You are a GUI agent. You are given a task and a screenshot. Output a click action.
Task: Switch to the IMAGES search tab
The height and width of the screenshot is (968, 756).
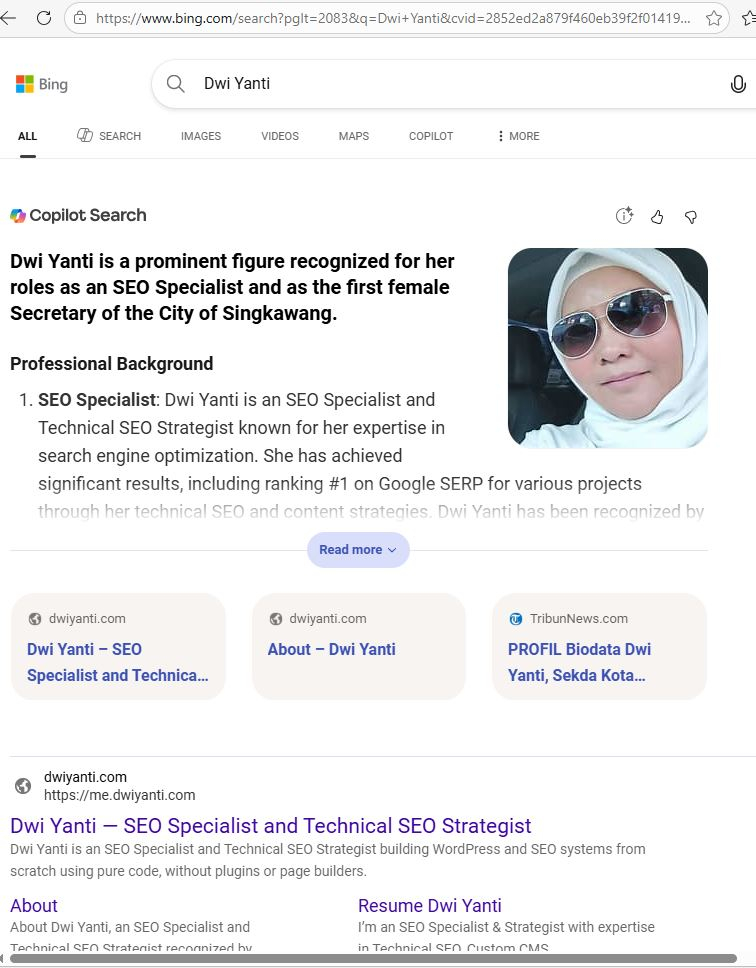coord(200,136)
